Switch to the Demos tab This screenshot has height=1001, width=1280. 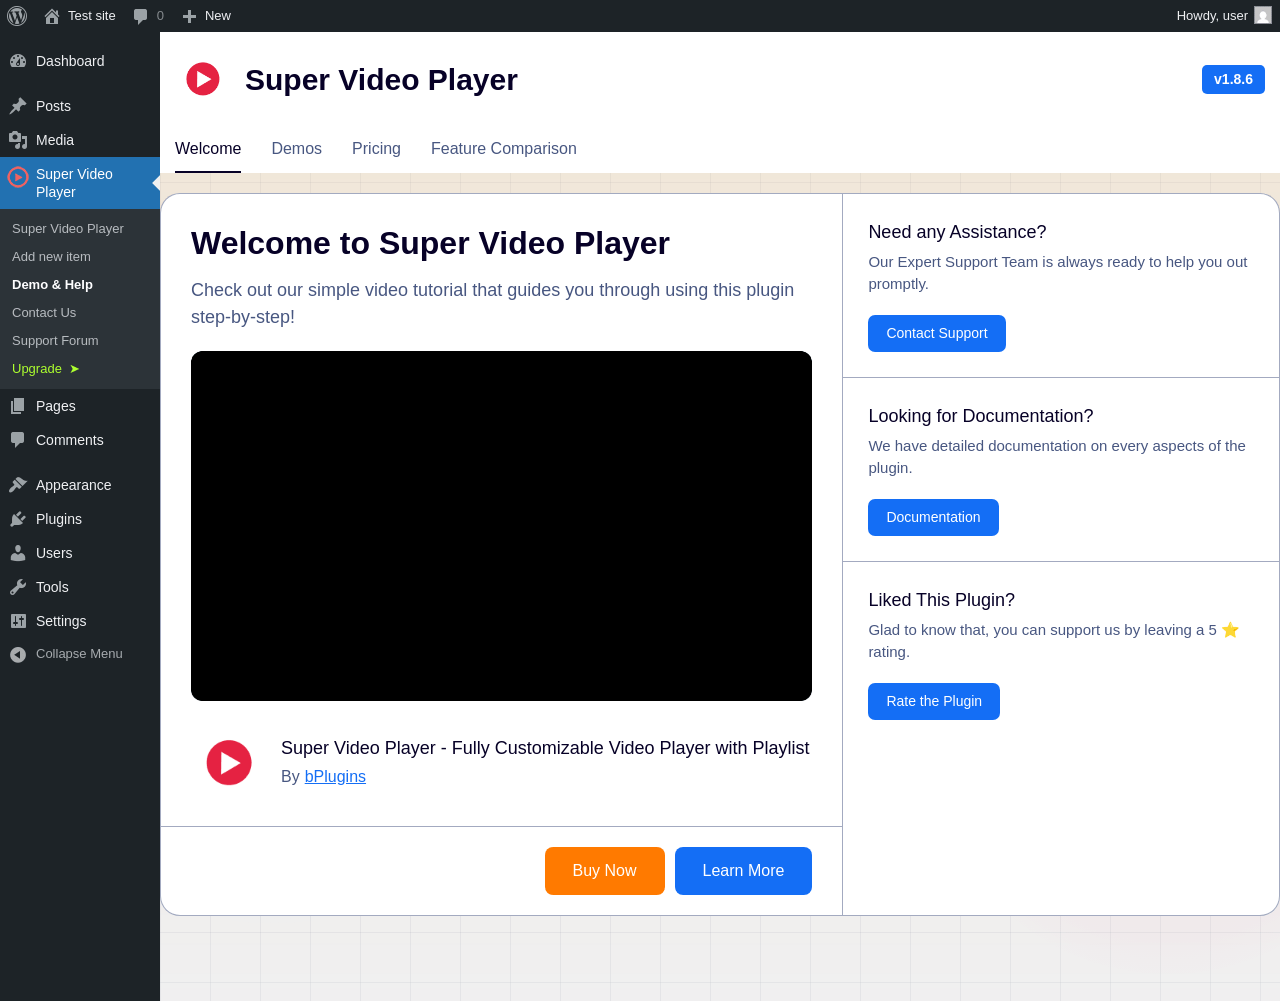pos(297,149)
